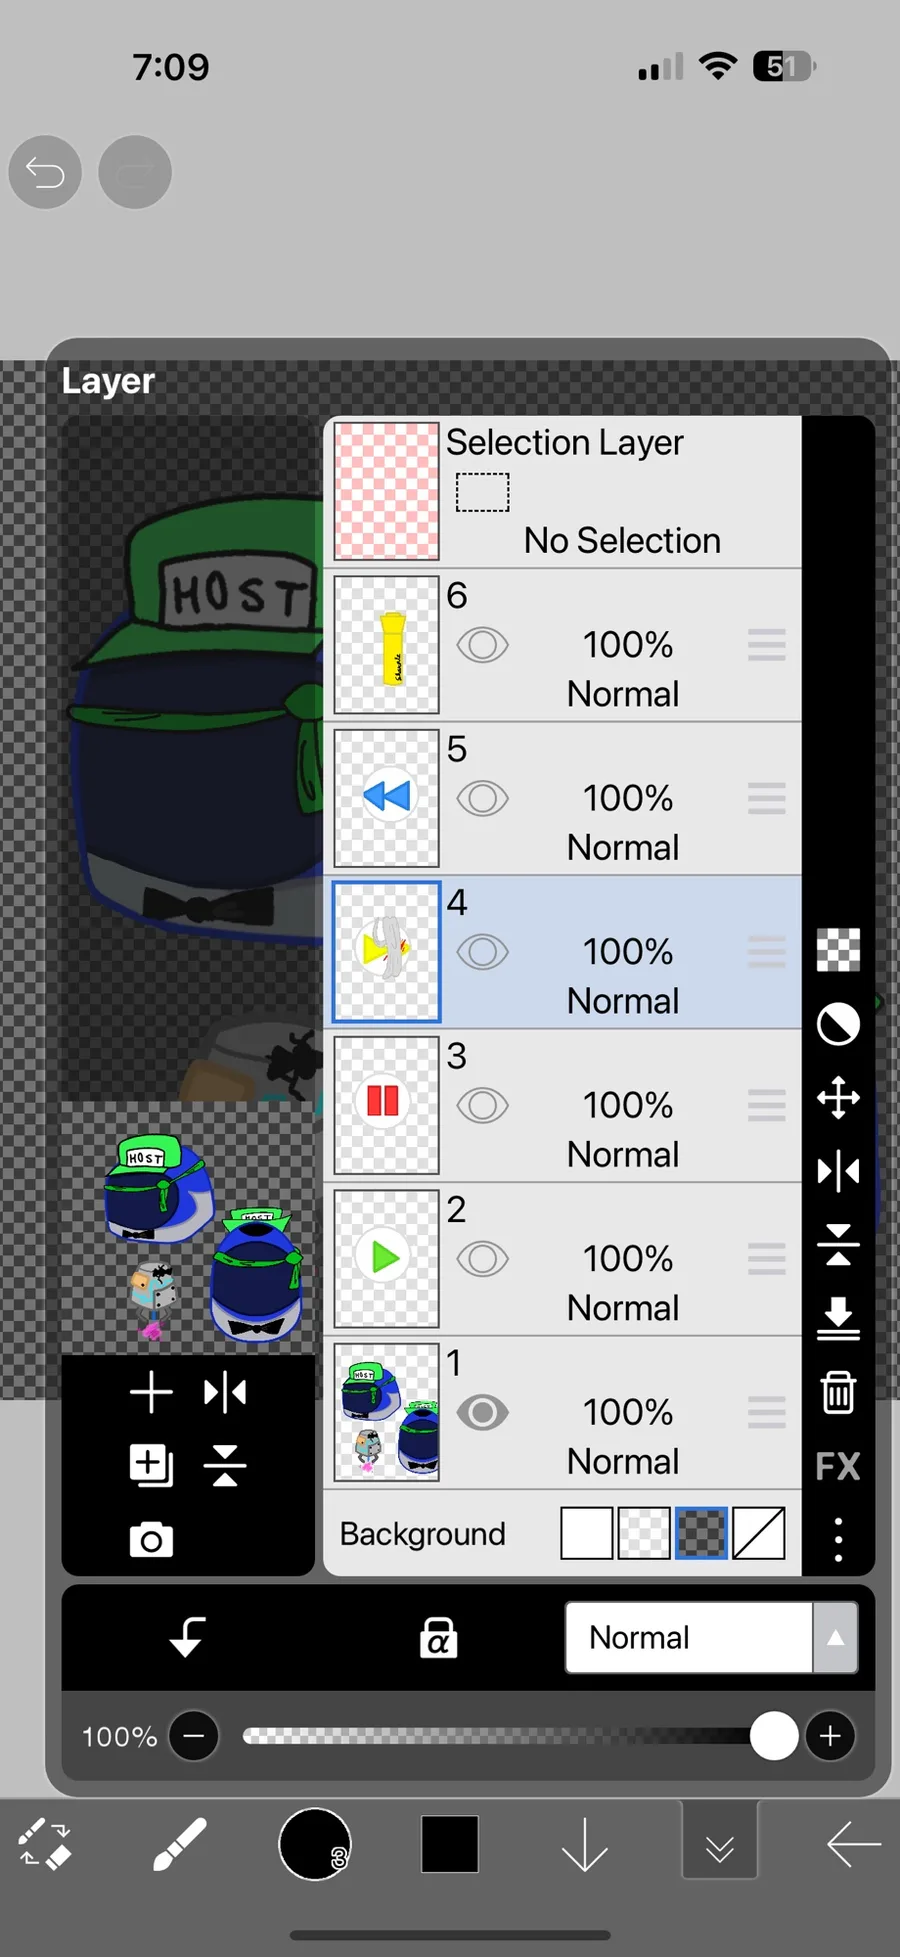Viewport: 900px width, 1957px height.
Task: Select layer 1 character thumbnail
Action: [x=386, y=1412]
